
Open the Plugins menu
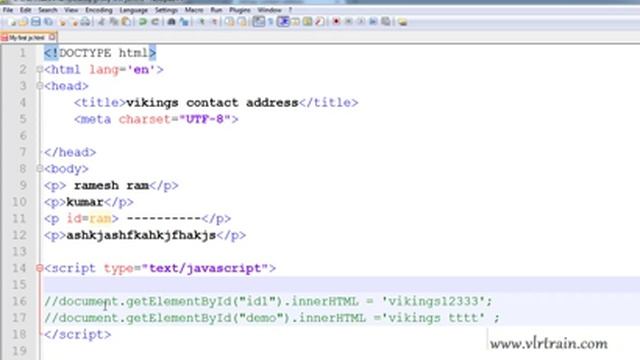(x=240, y=10)
